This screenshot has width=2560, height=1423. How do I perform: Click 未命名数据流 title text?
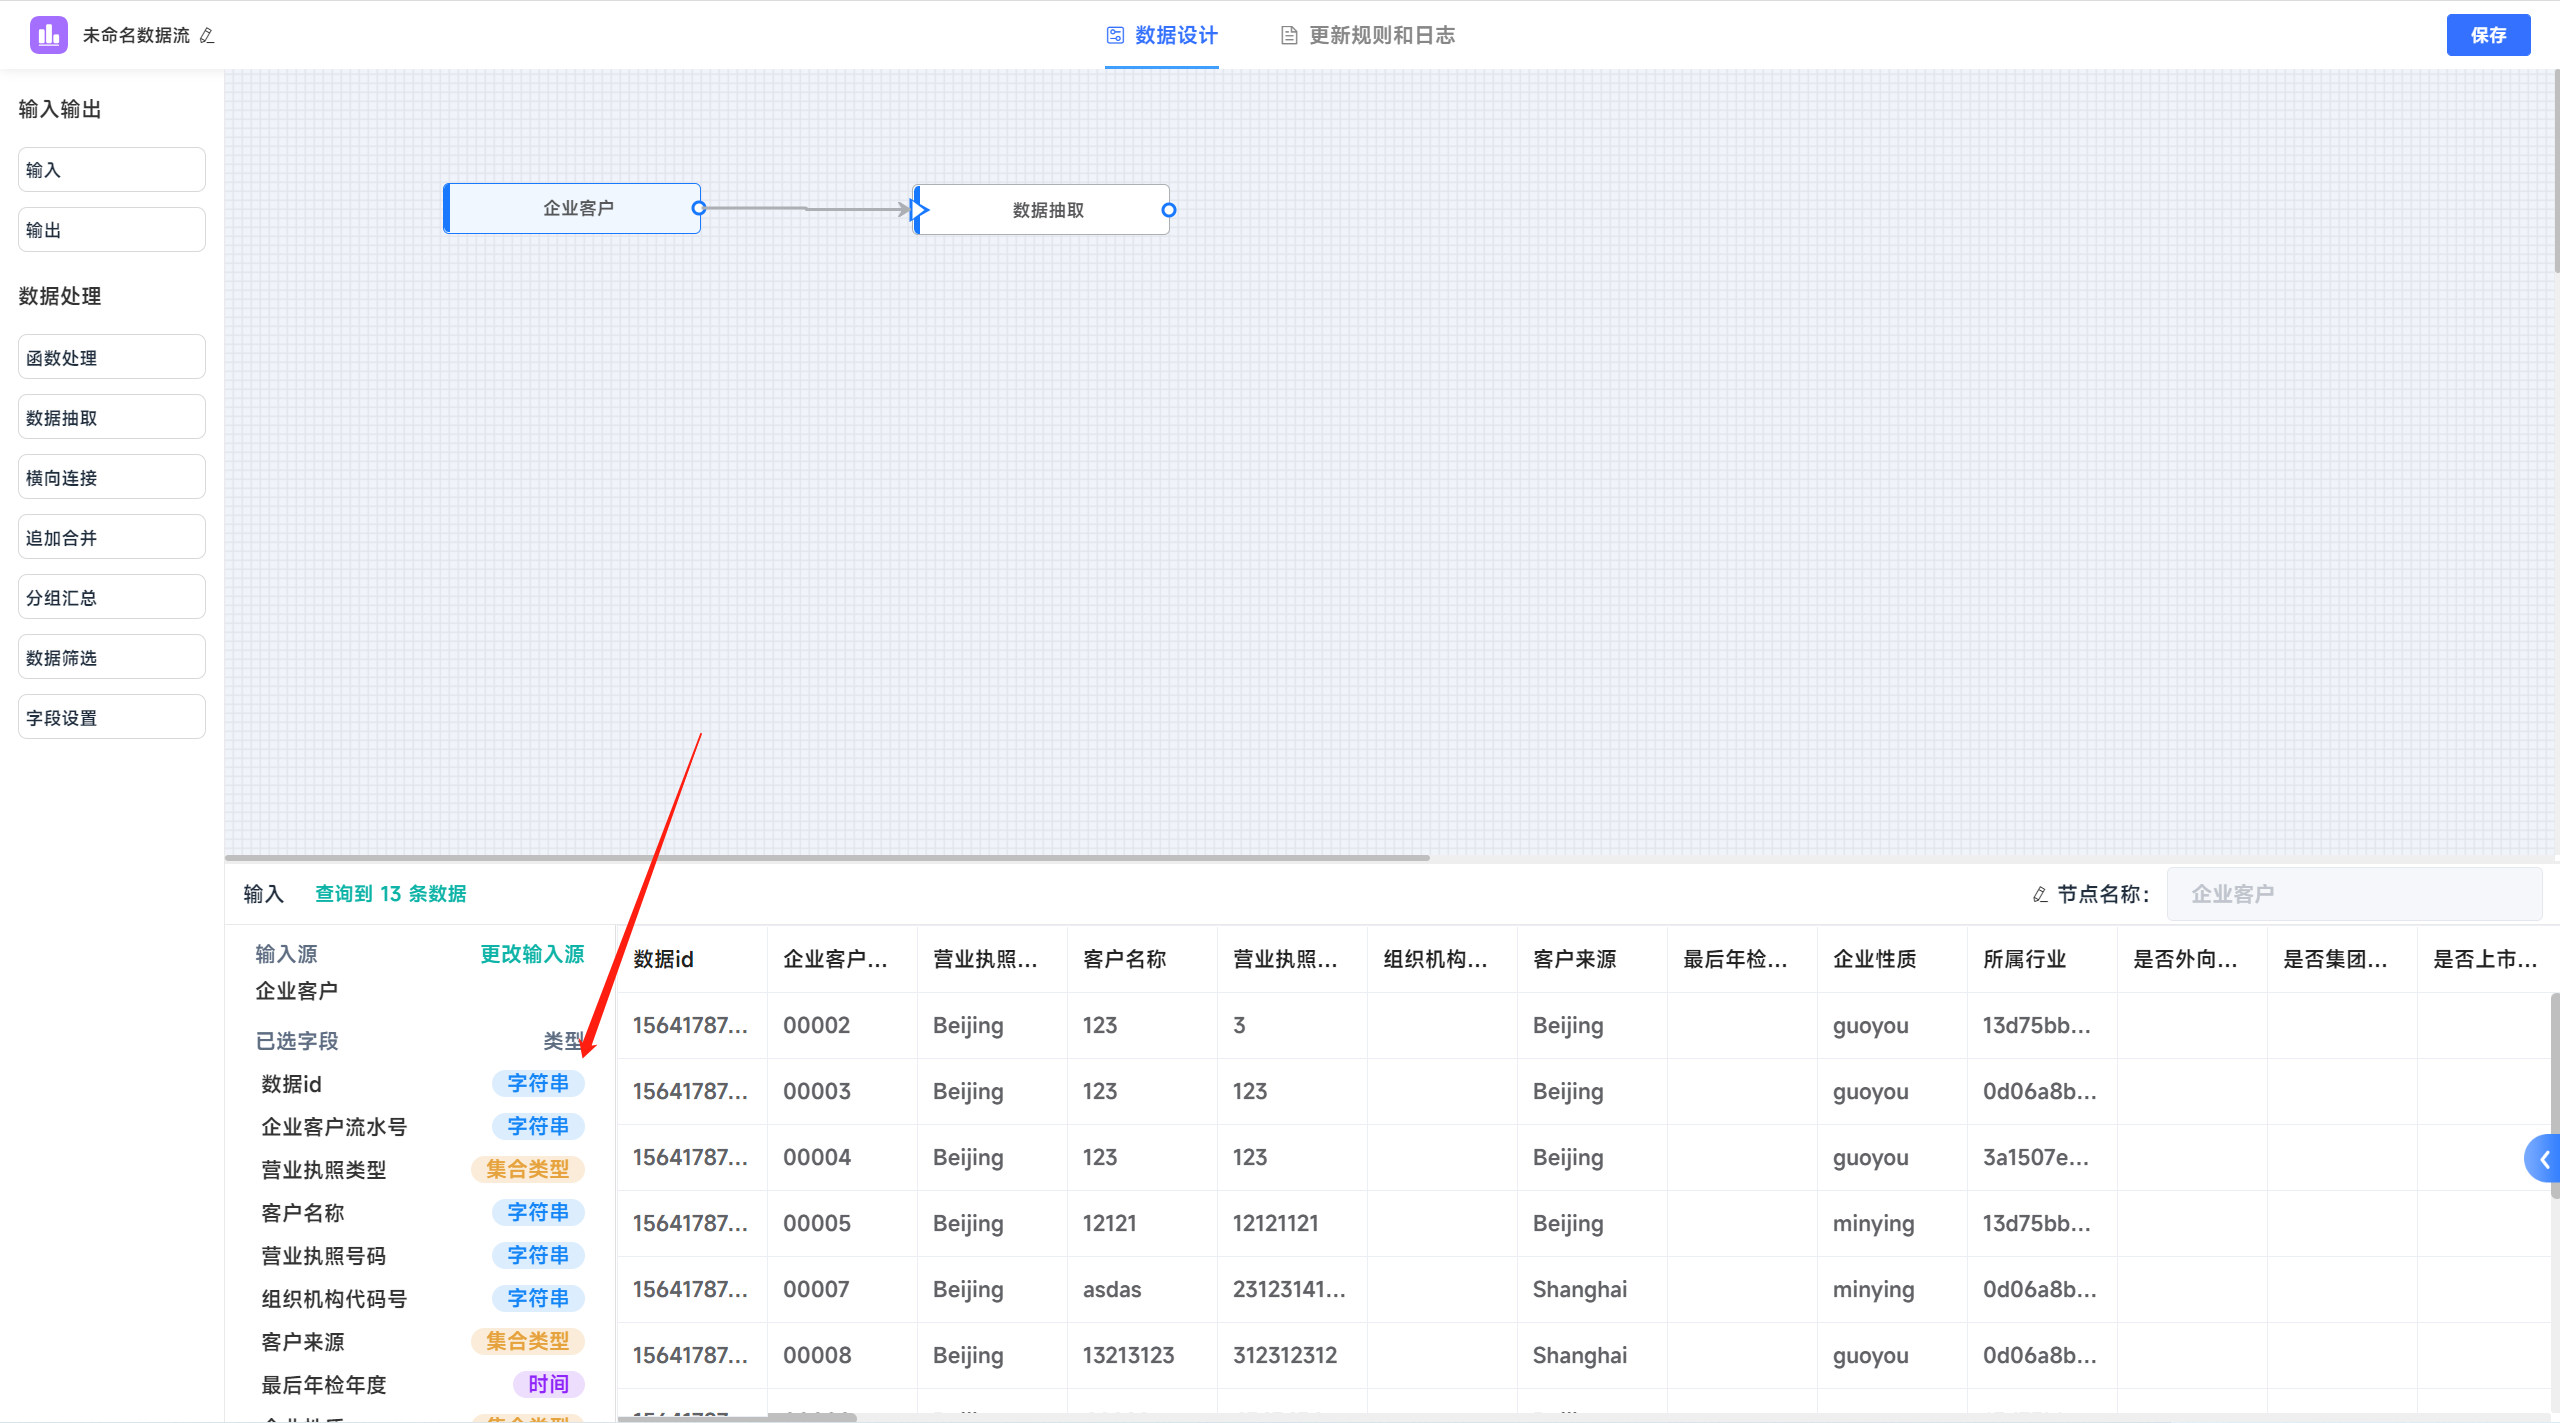[136, 36]
